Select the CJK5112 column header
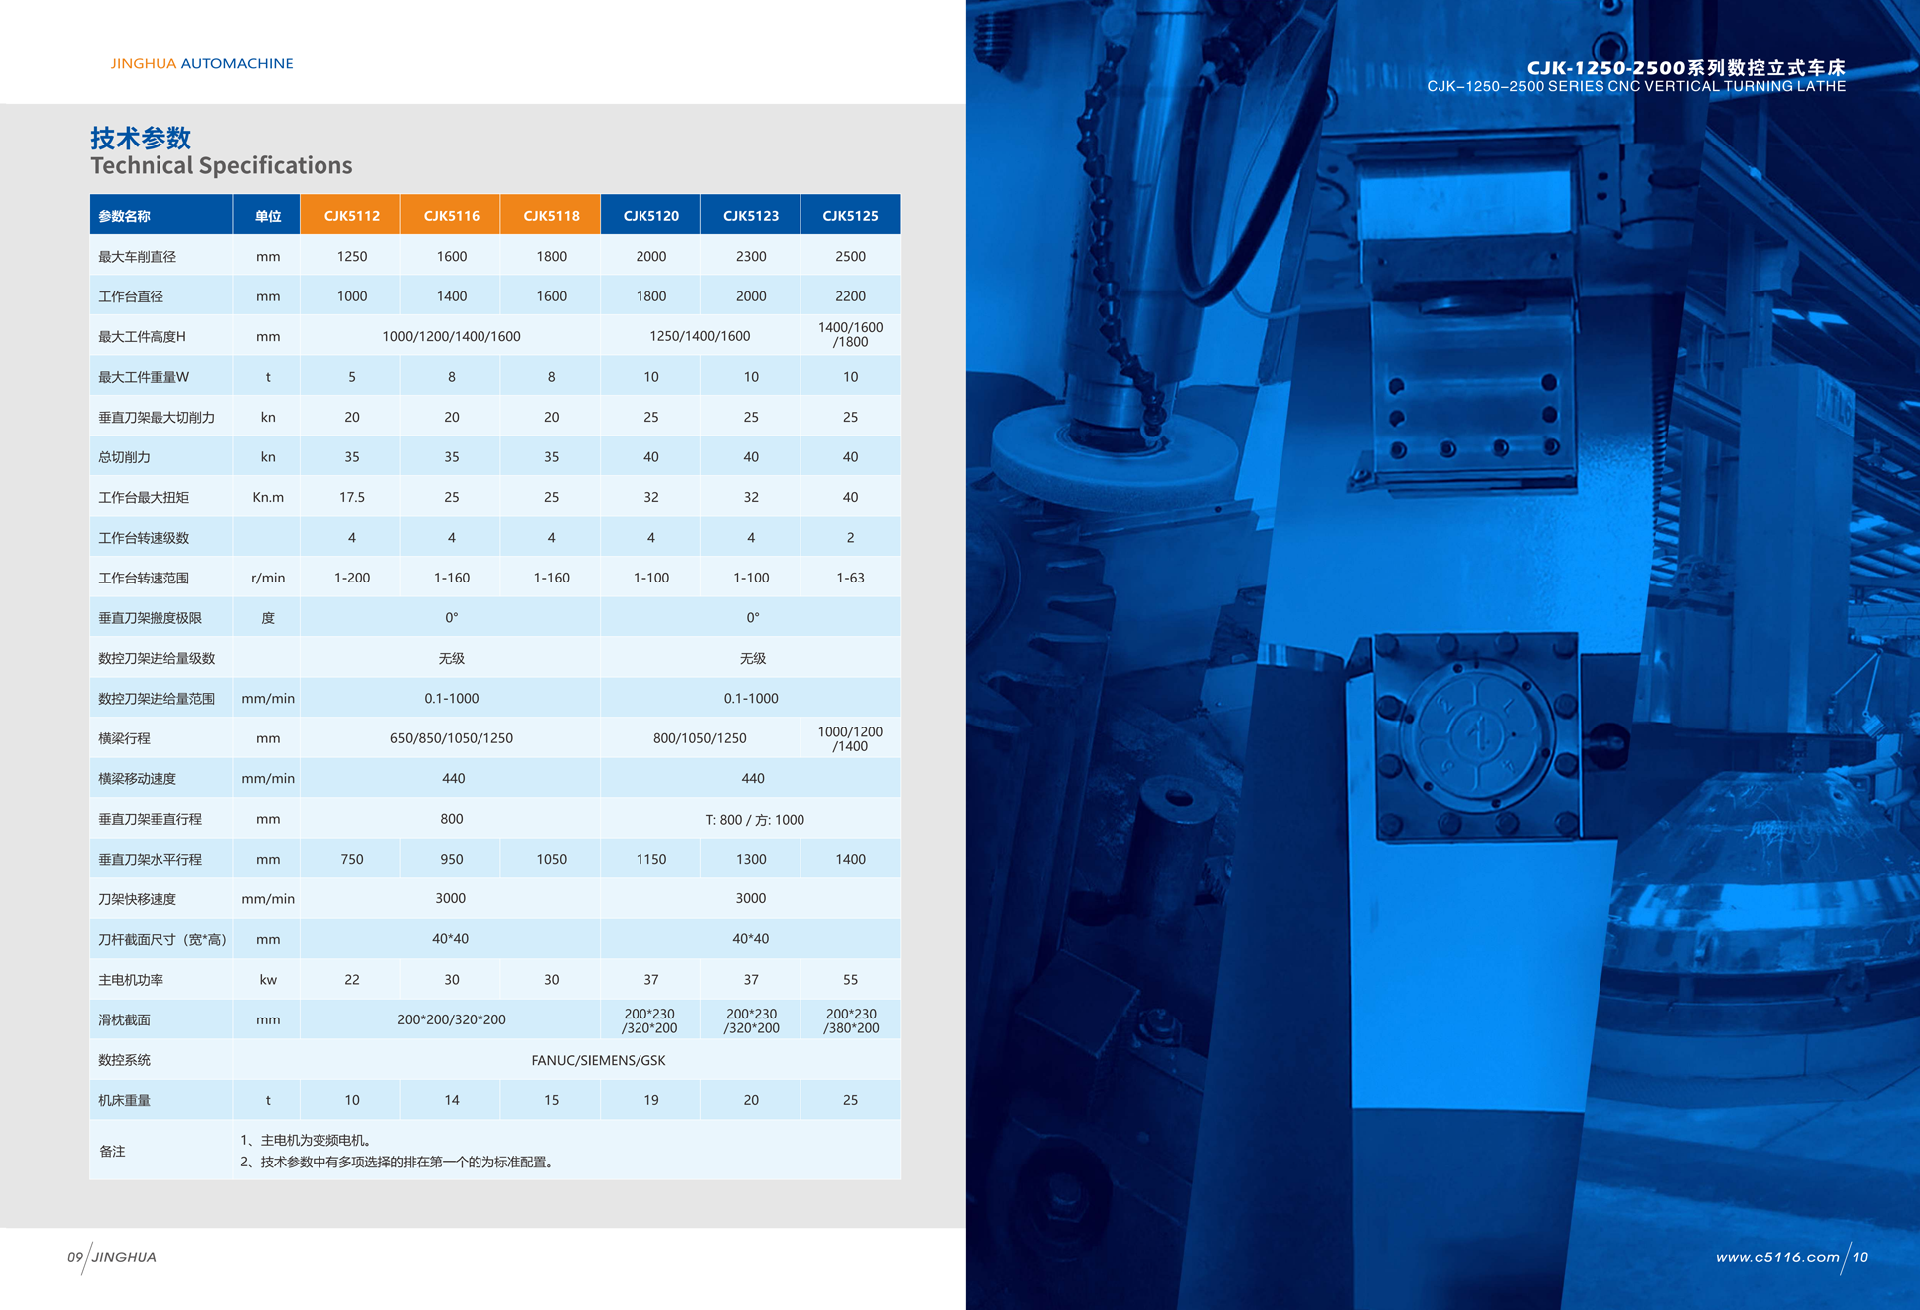This screenshot has width=1920, height=1310. coord(352,216)
